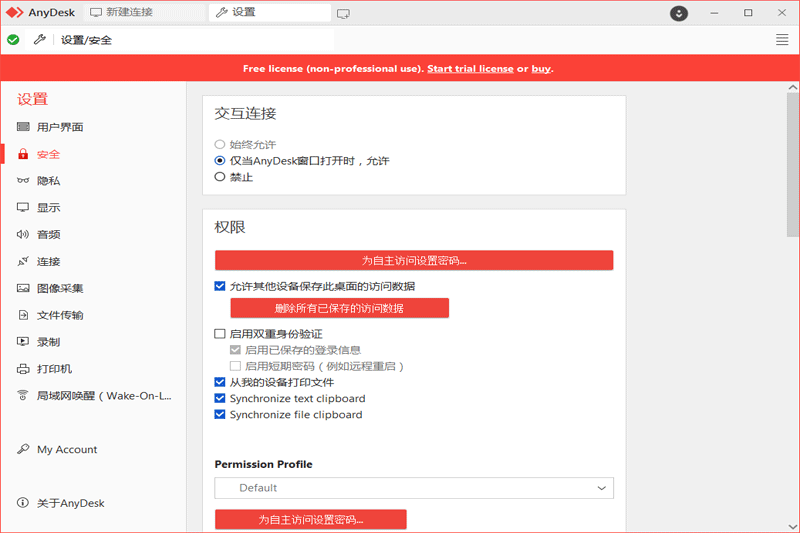Expand the Permission Profile Default dropdown
The height and width of the screenshot is (533, 800).
414,488
